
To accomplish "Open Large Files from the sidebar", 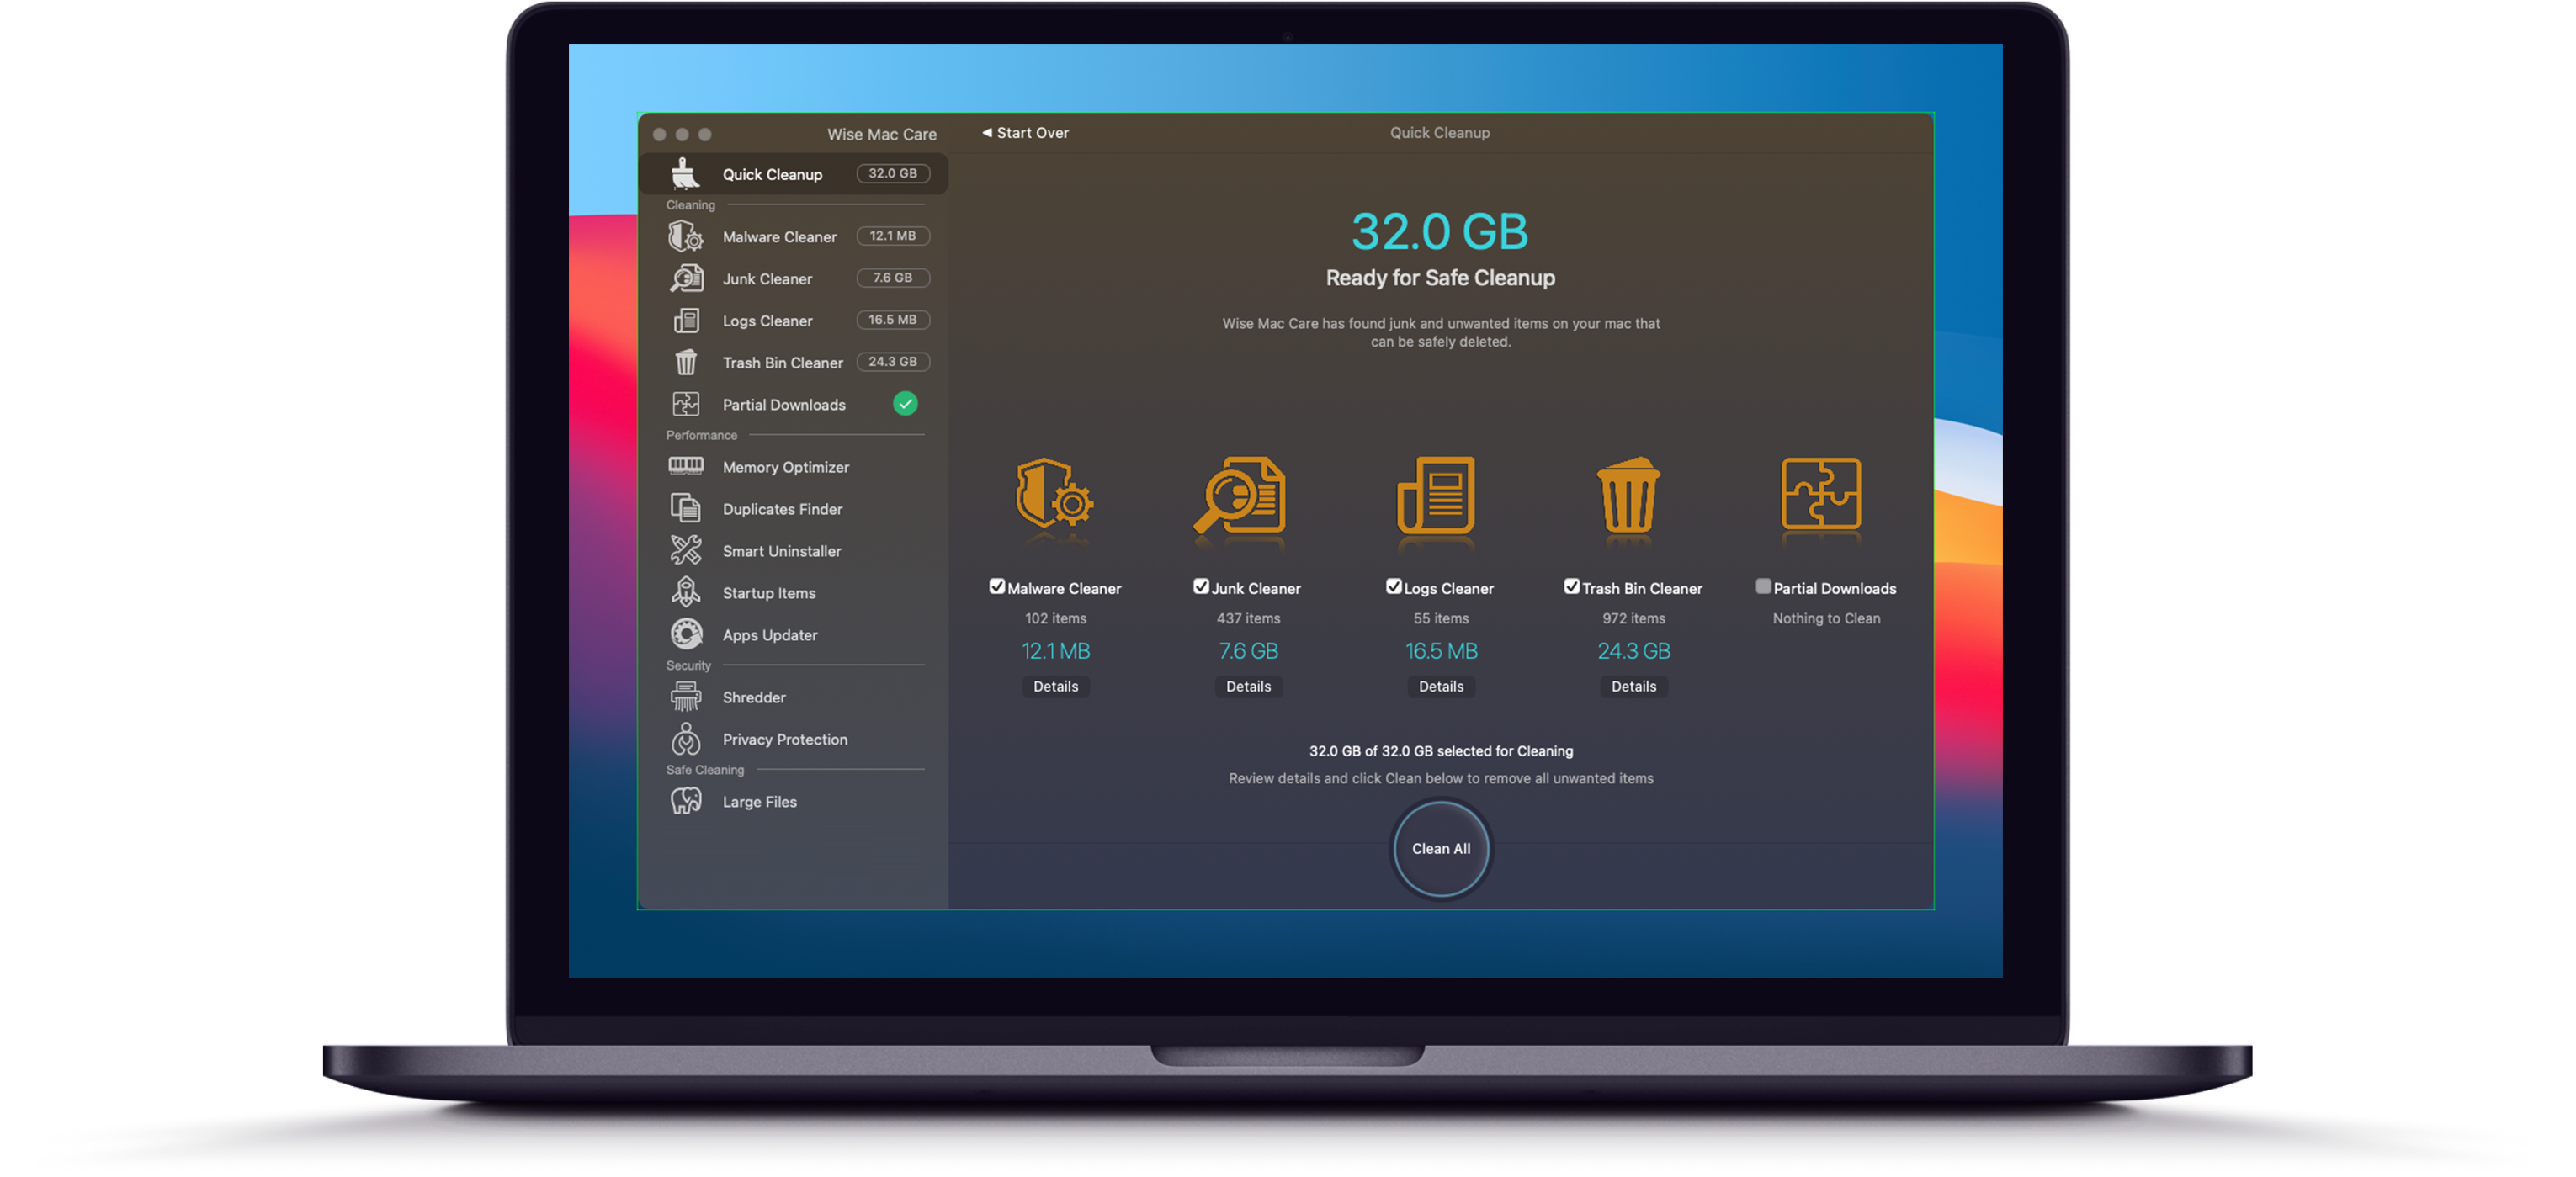I will pyautogui.click(x=793, y=802).
